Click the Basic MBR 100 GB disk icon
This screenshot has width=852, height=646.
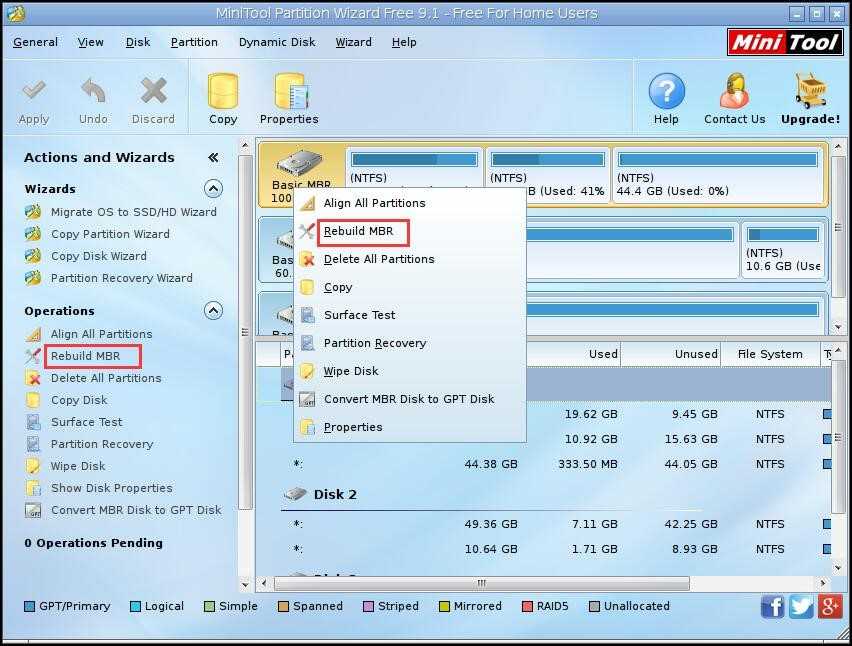pos(299,162)
